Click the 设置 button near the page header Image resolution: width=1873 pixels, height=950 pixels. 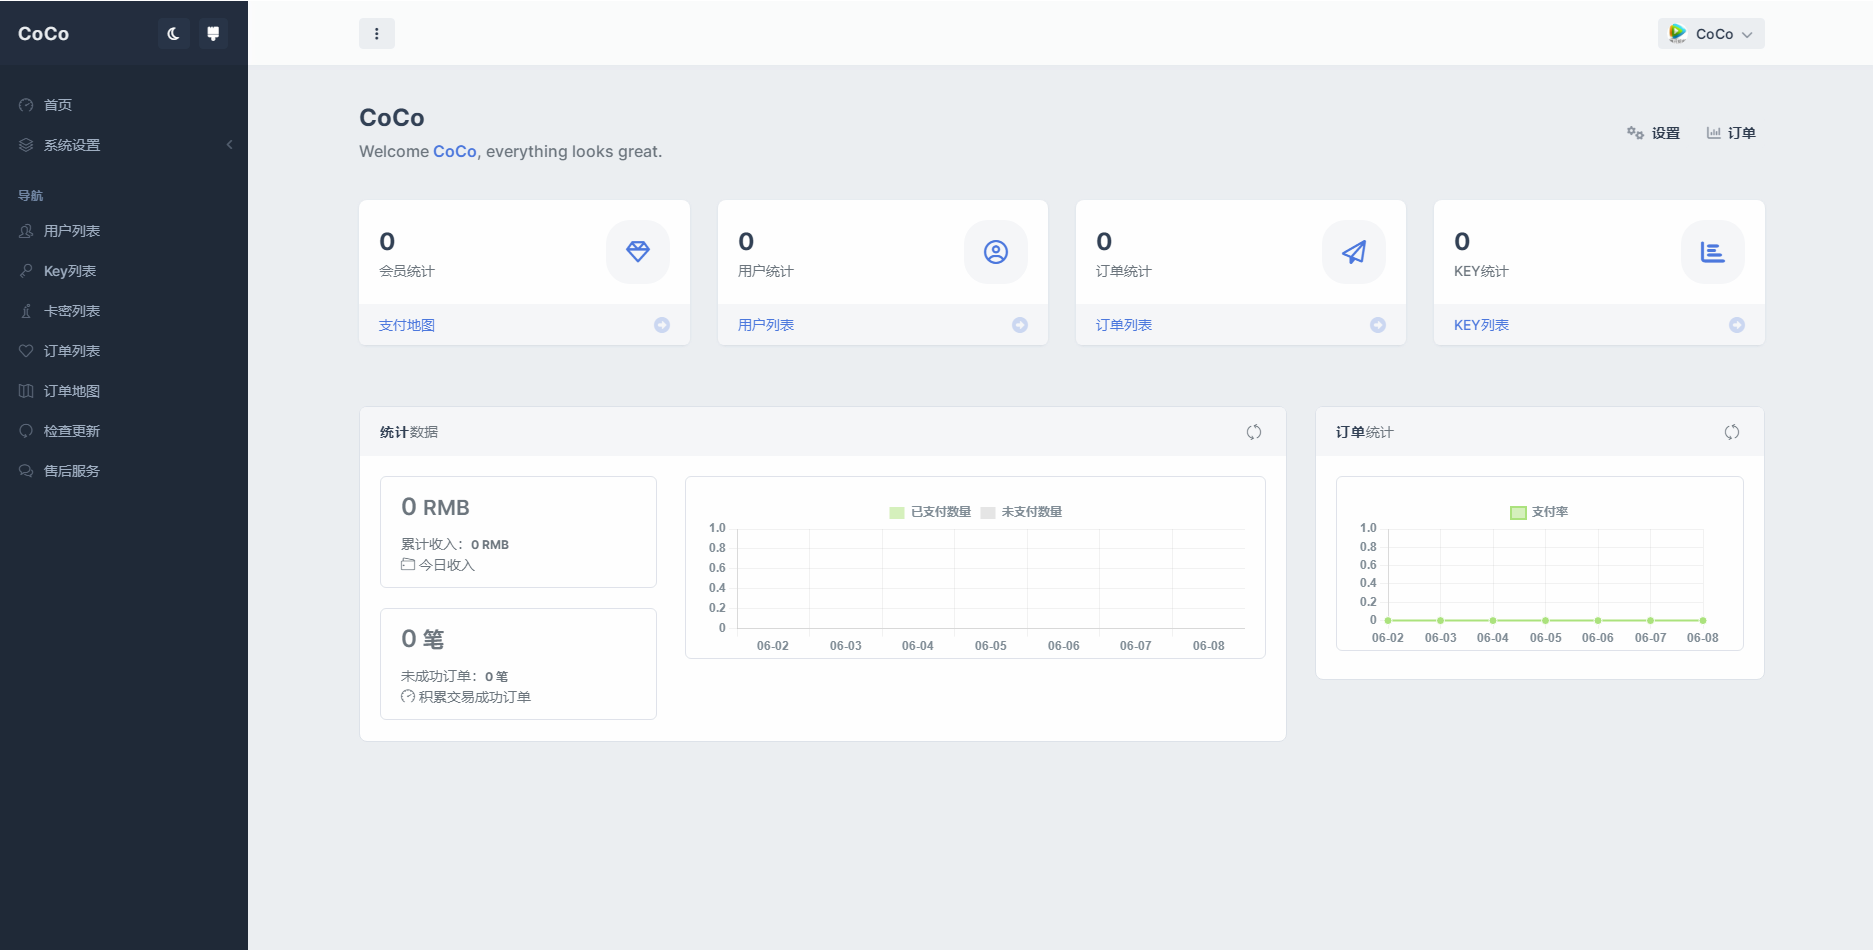point(1653,133)
